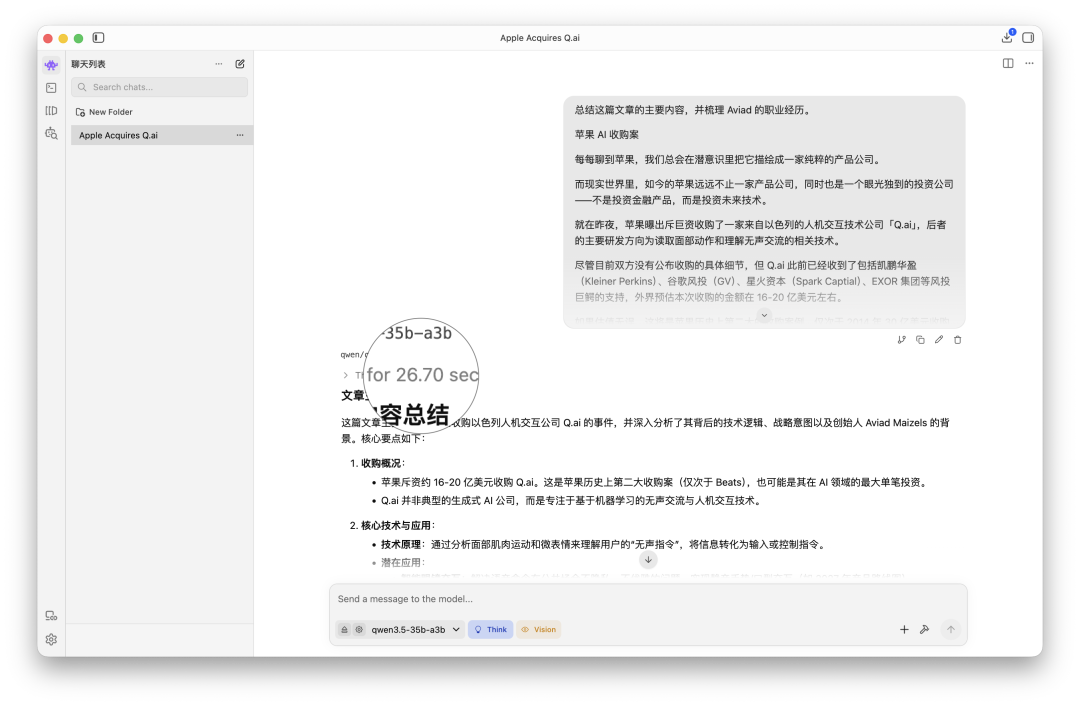This screenshot has height=706, width=1080.
Task: Click the line 苹果 AI 收购案
Action: [607, 135]
